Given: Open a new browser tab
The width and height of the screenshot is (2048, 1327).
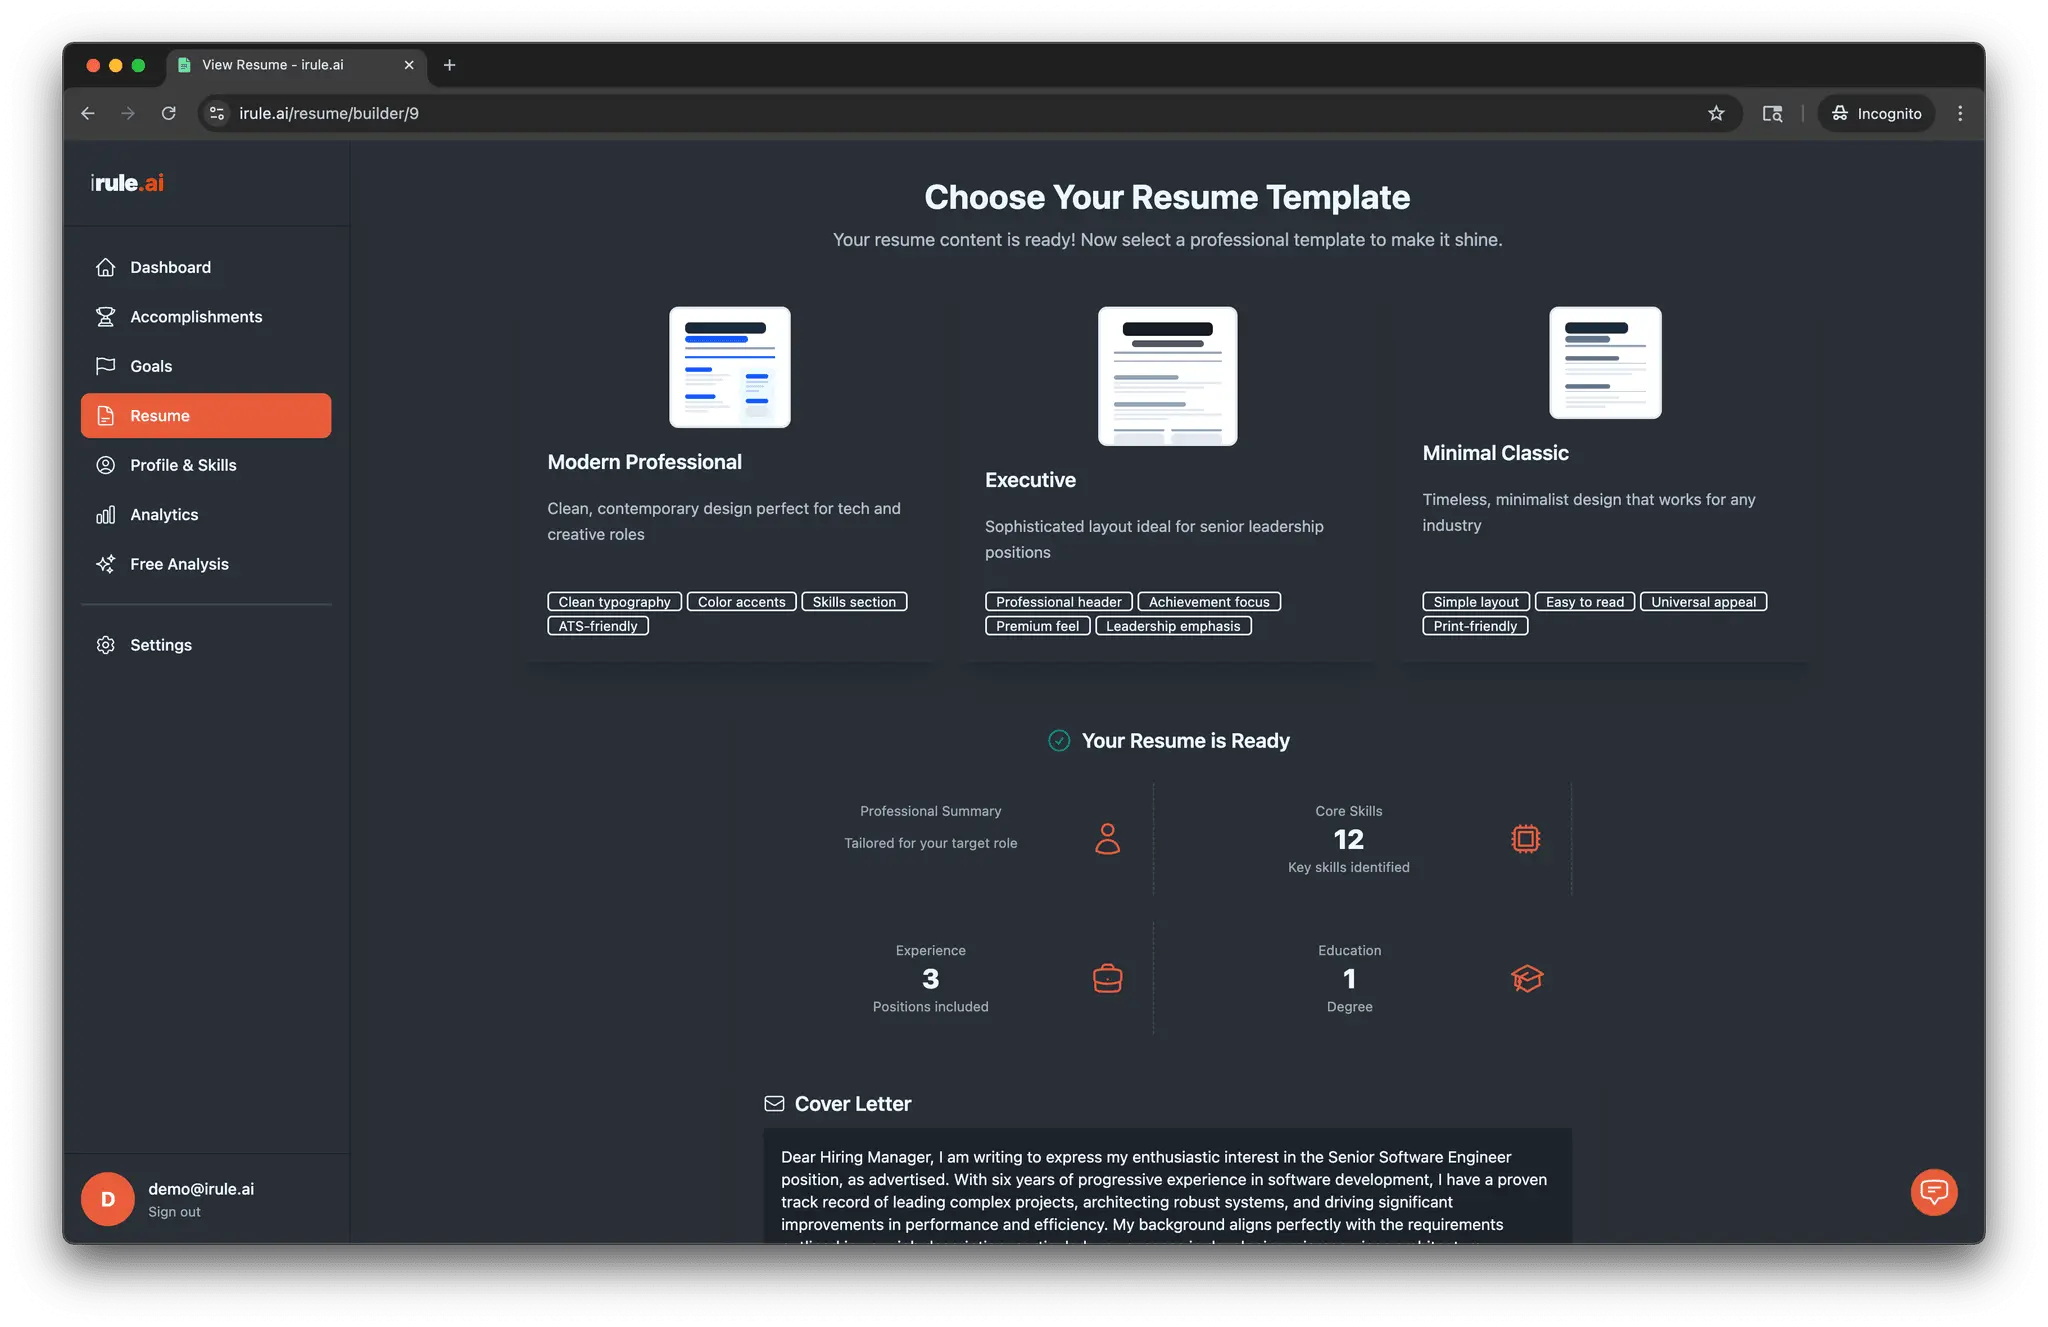Looking at the screenshot, I should [x=450, y=65].
